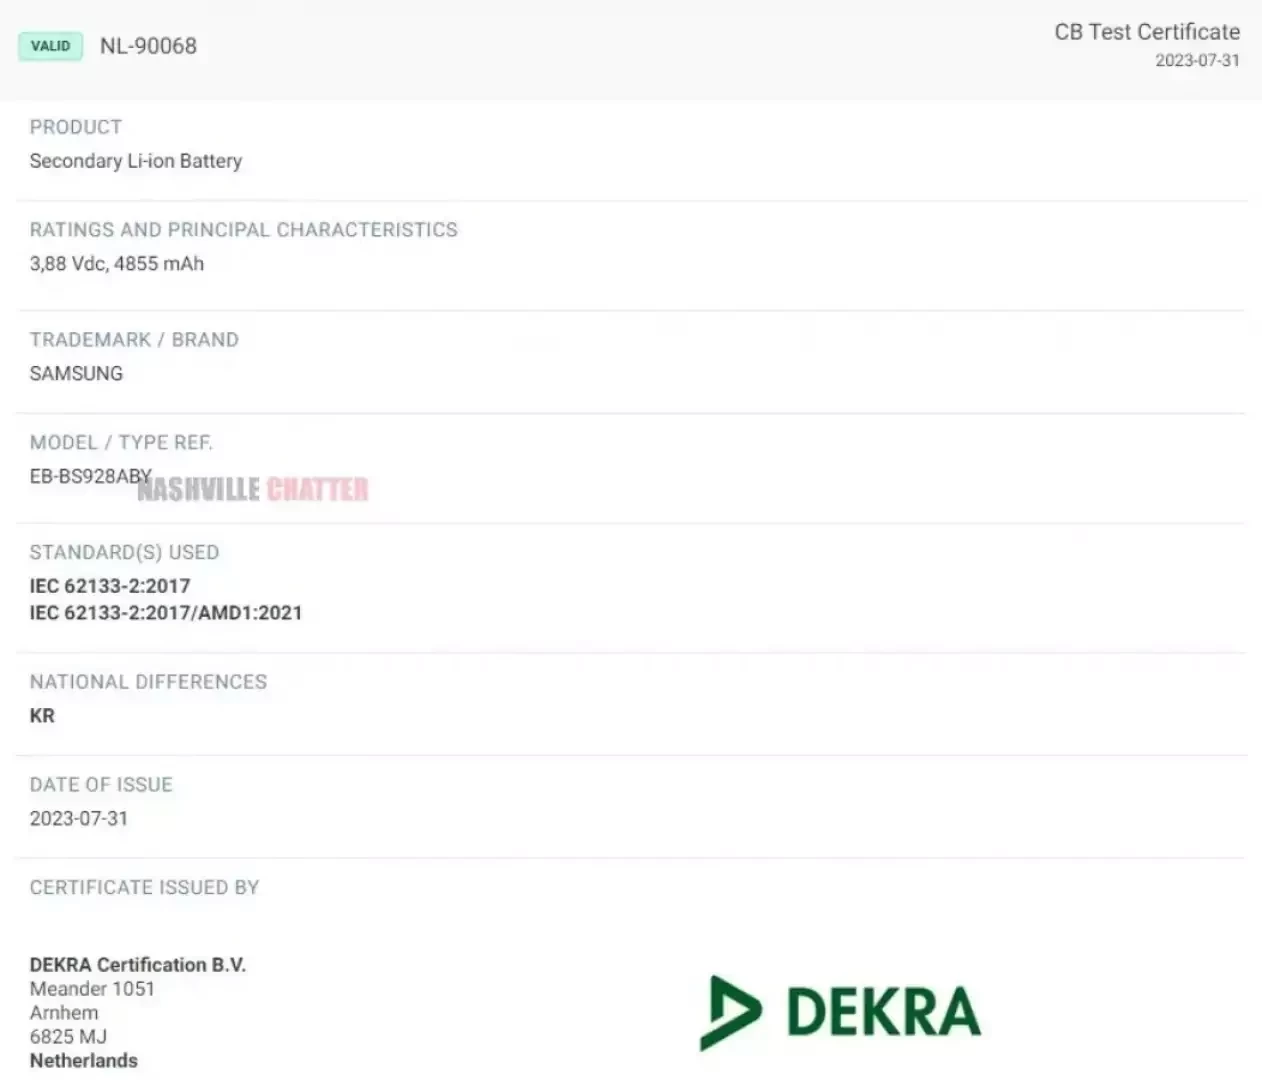Screen dimensions: 1262x1080
Task: Click the DEKRA Certification B.V. issuer name
Action: click(x=138, y=965)
